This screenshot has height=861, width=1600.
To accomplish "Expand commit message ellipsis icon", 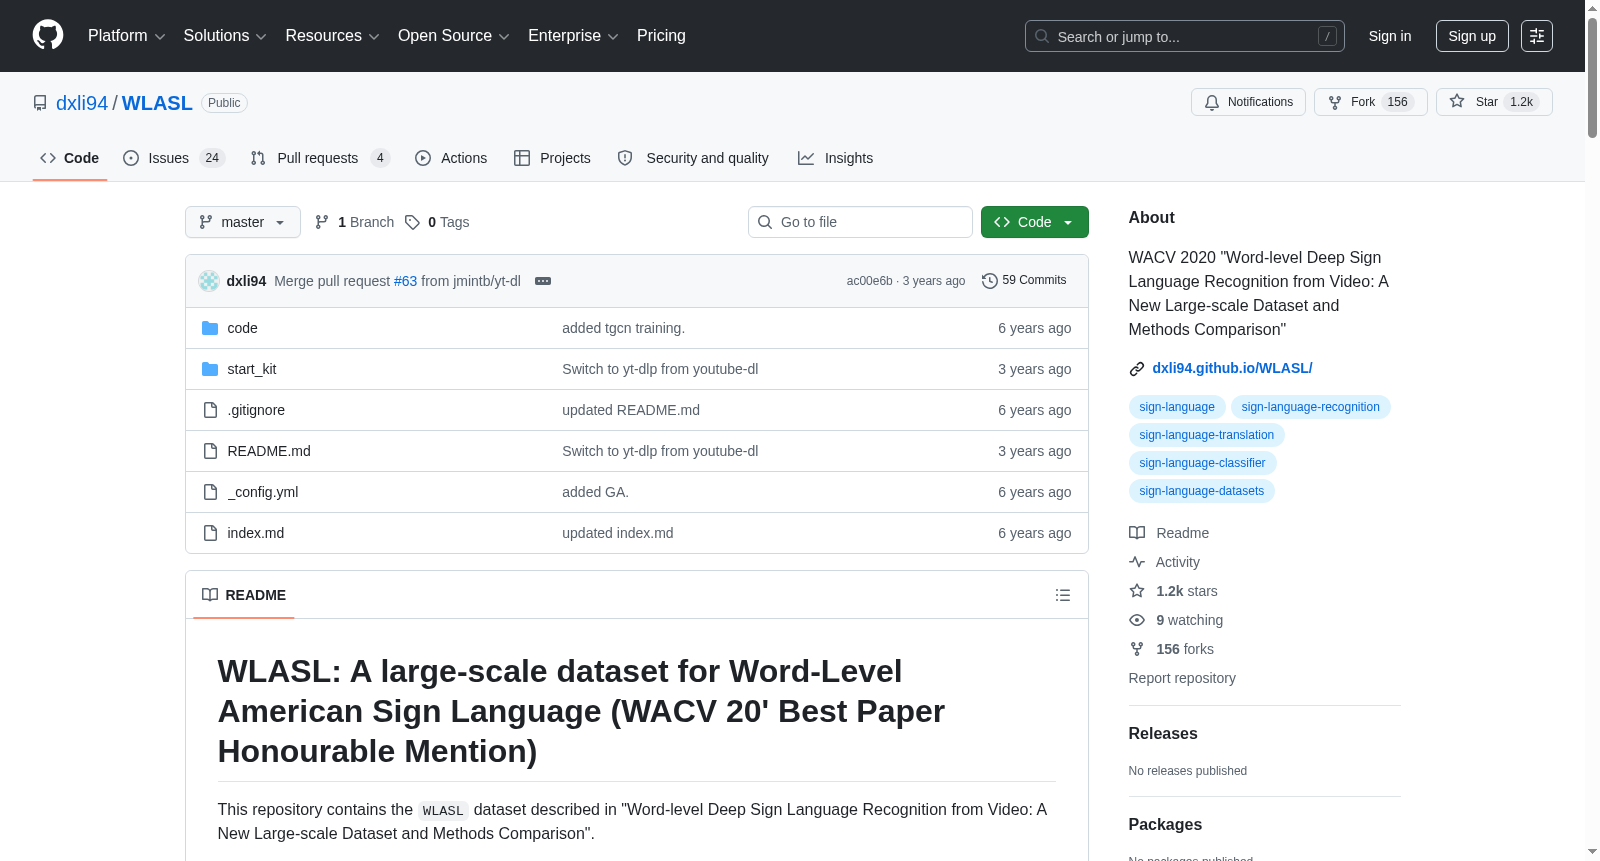I will (543, 281).
